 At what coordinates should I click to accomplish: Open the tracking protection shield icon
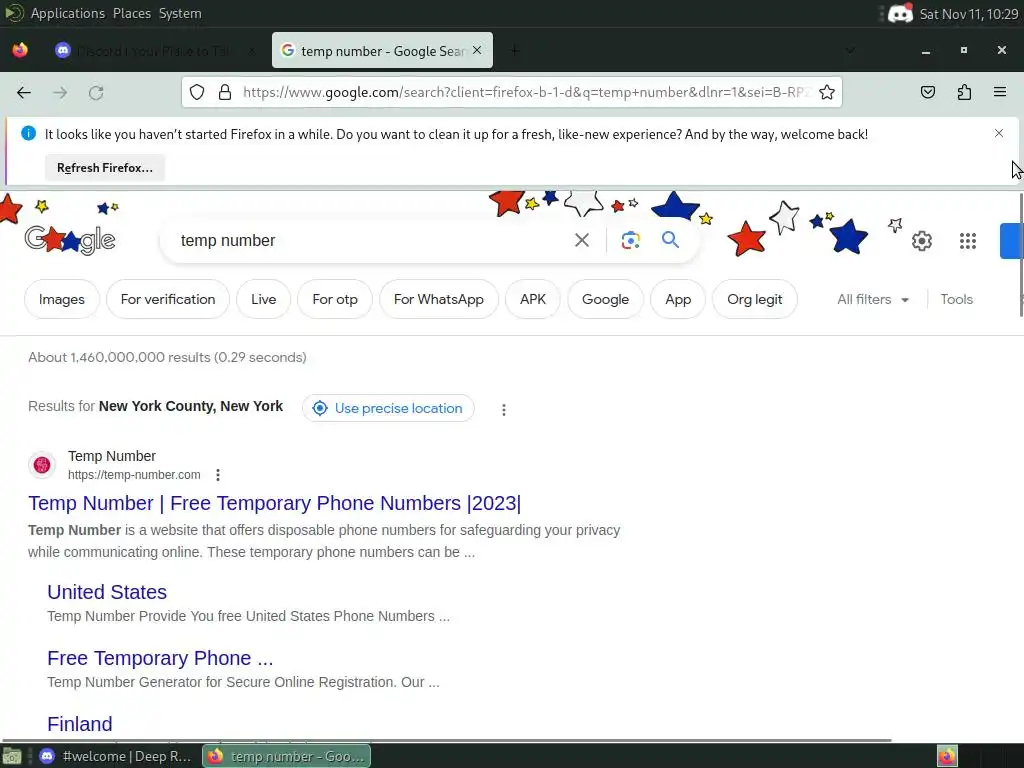point(197,92)
